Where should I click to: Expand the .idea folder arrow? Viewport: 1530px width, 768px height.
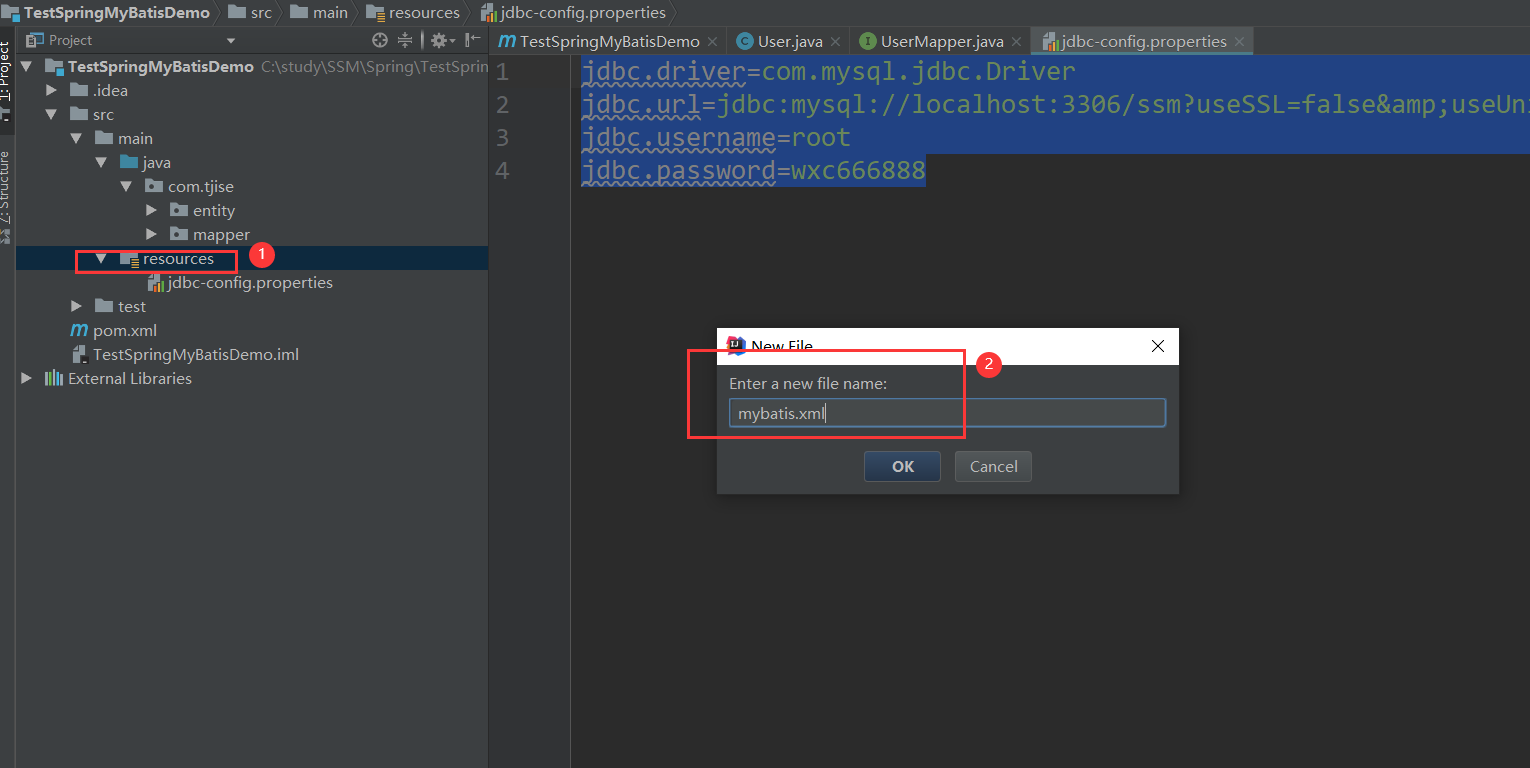coord(52,90)
